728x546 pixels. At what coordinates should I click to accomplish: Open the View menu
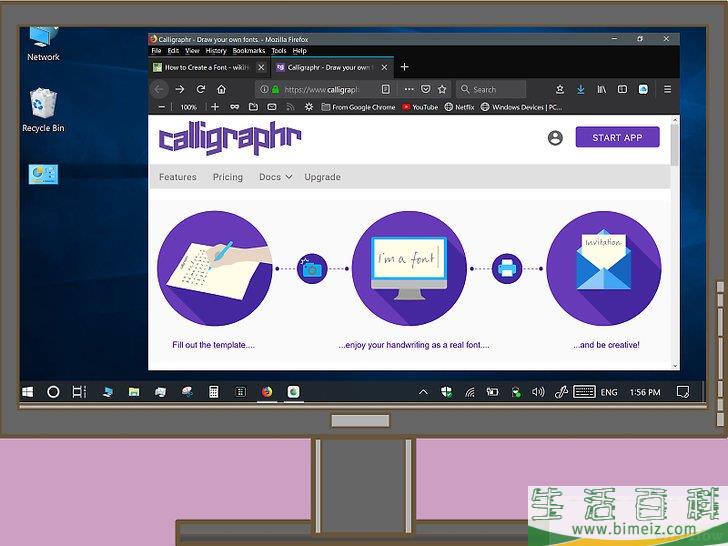coord(192,51)
